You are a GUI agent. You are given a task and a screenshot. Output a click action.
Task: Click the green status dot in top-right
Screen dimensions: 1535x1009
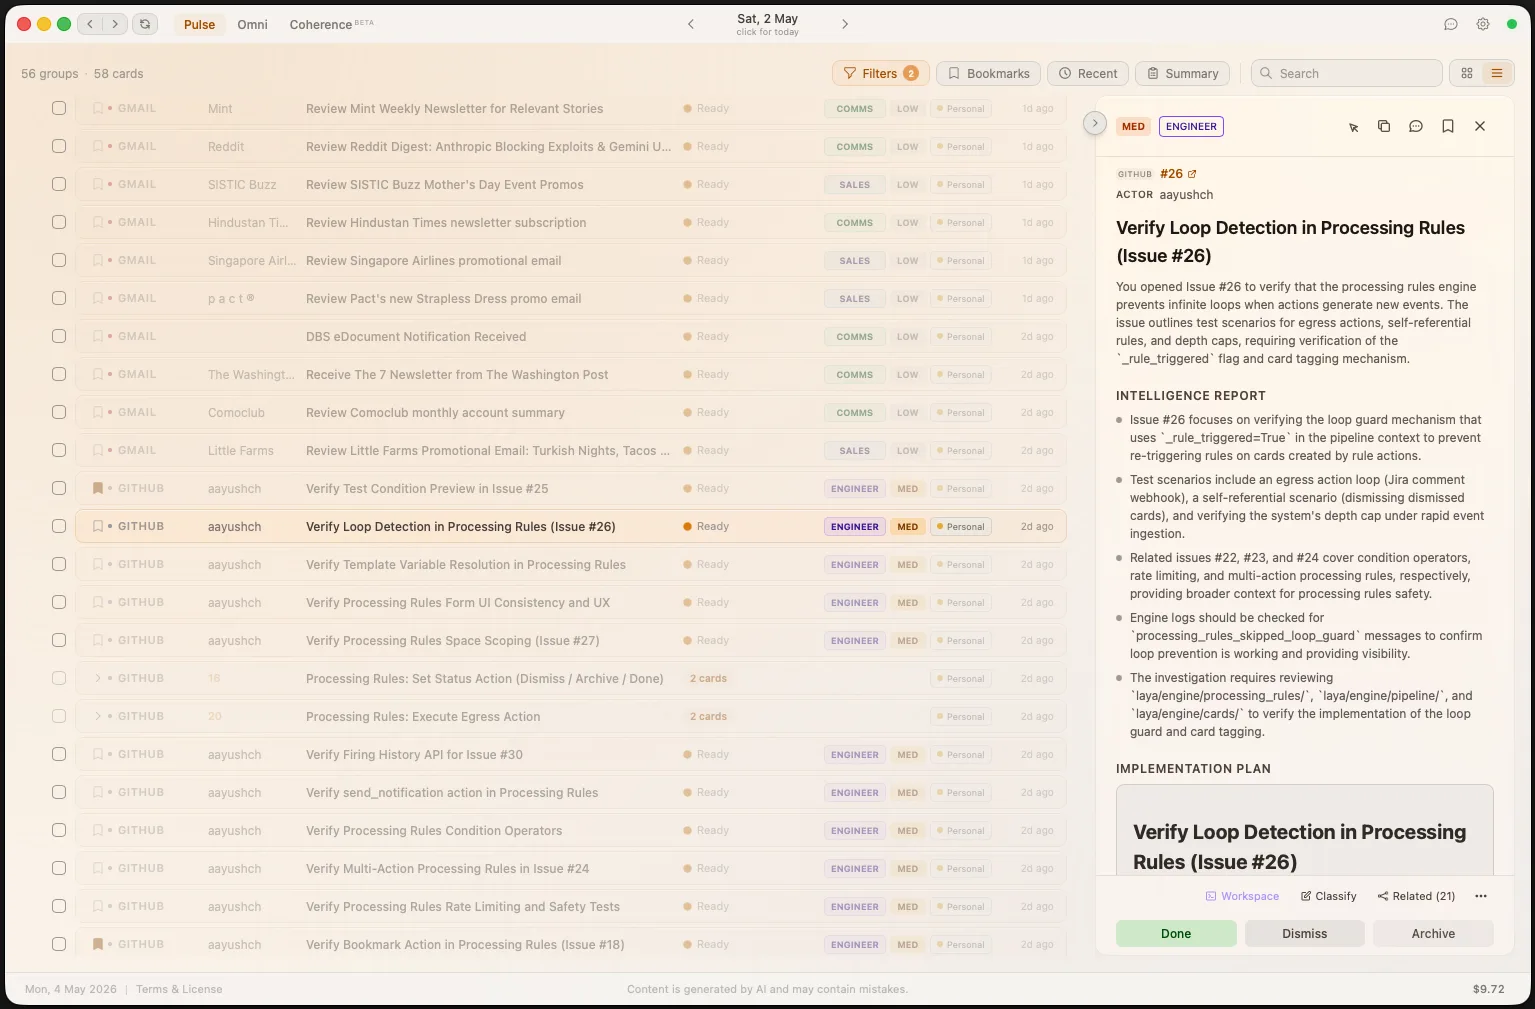coord(1512,24)
